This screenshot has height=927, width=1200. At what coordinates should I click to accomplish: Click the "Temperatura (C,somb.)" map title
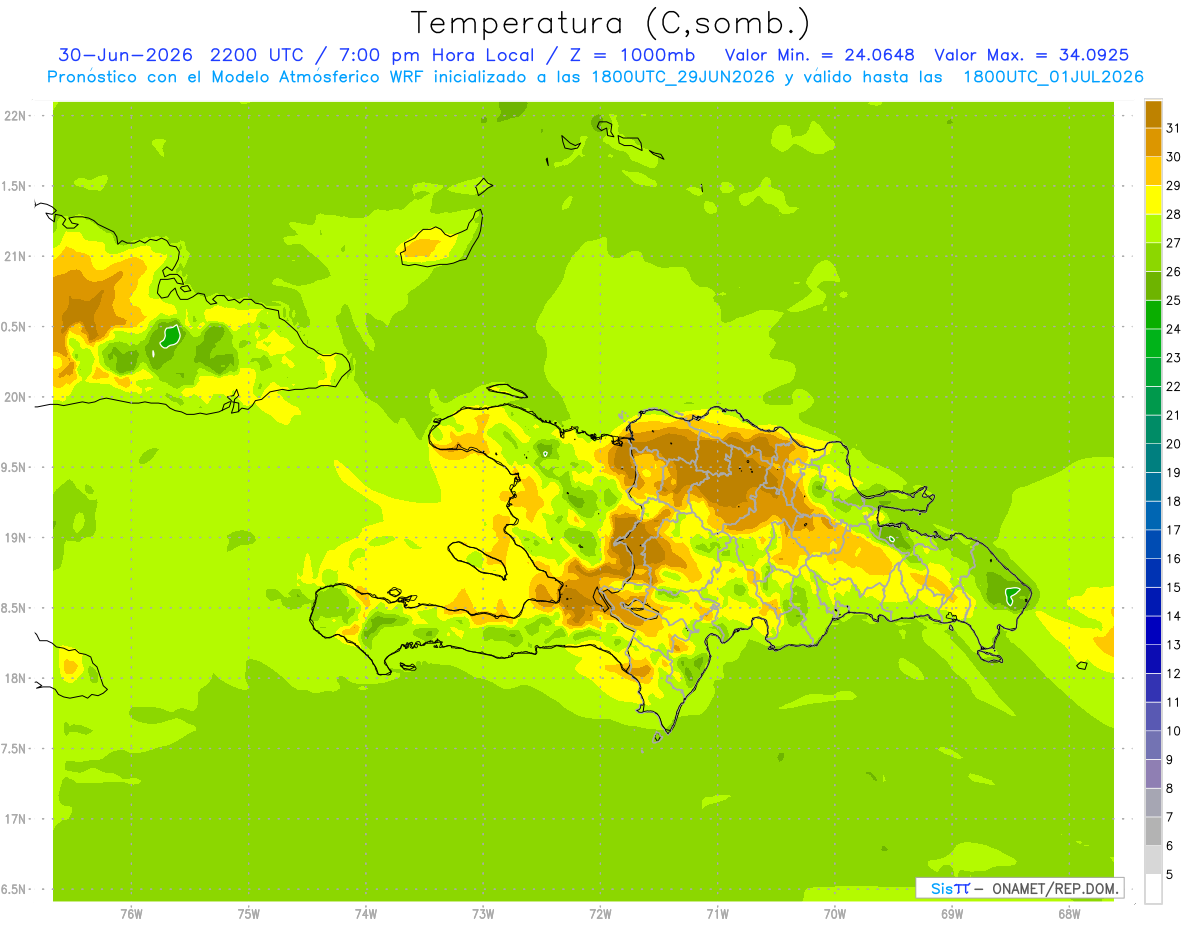[x=610, y=23]
